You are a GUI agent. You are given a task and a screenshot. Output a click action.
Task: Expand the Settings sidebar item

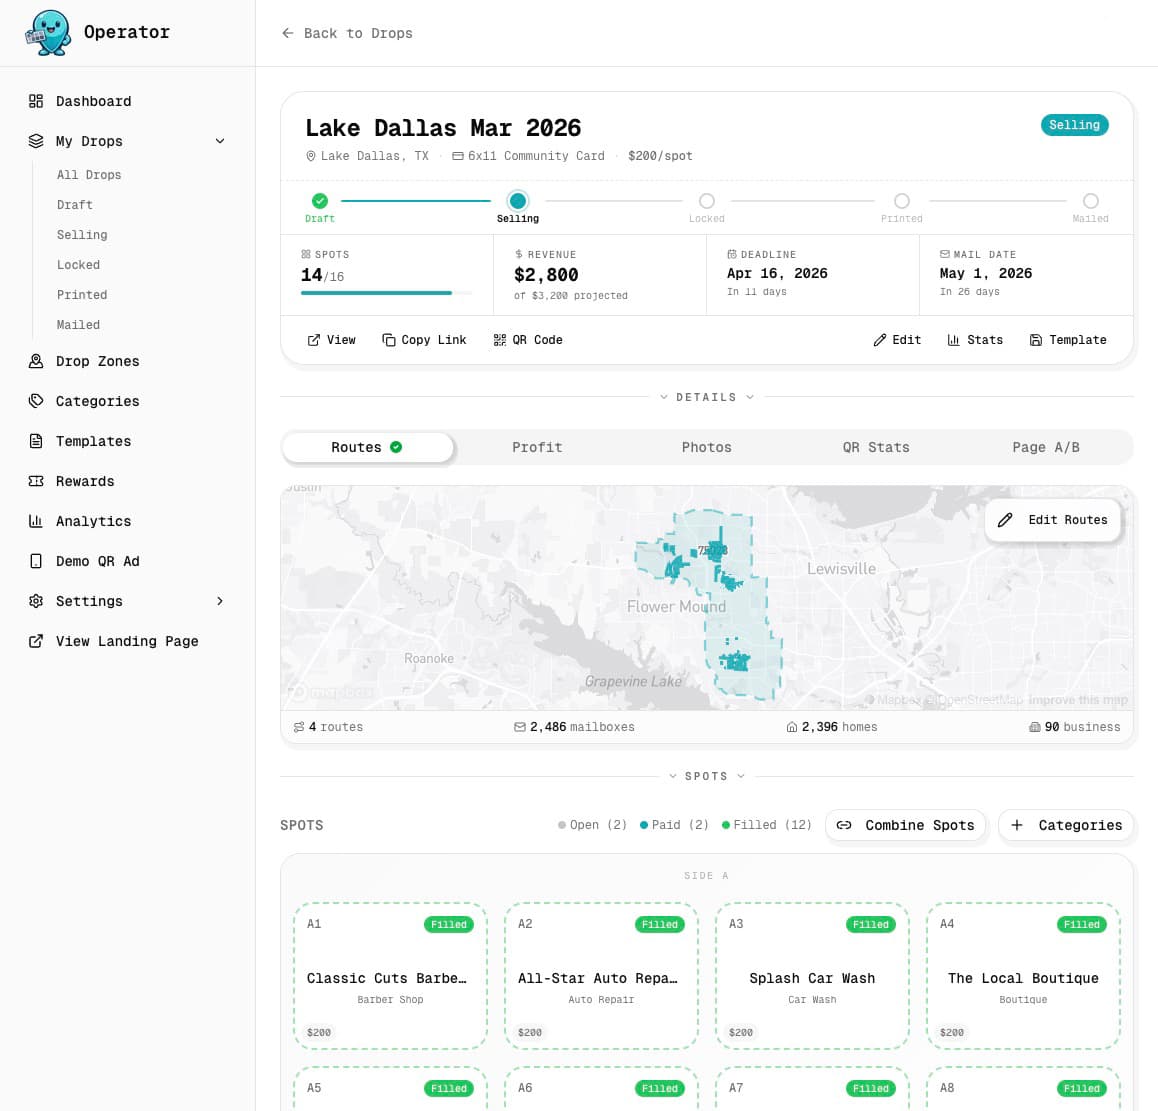89,601
